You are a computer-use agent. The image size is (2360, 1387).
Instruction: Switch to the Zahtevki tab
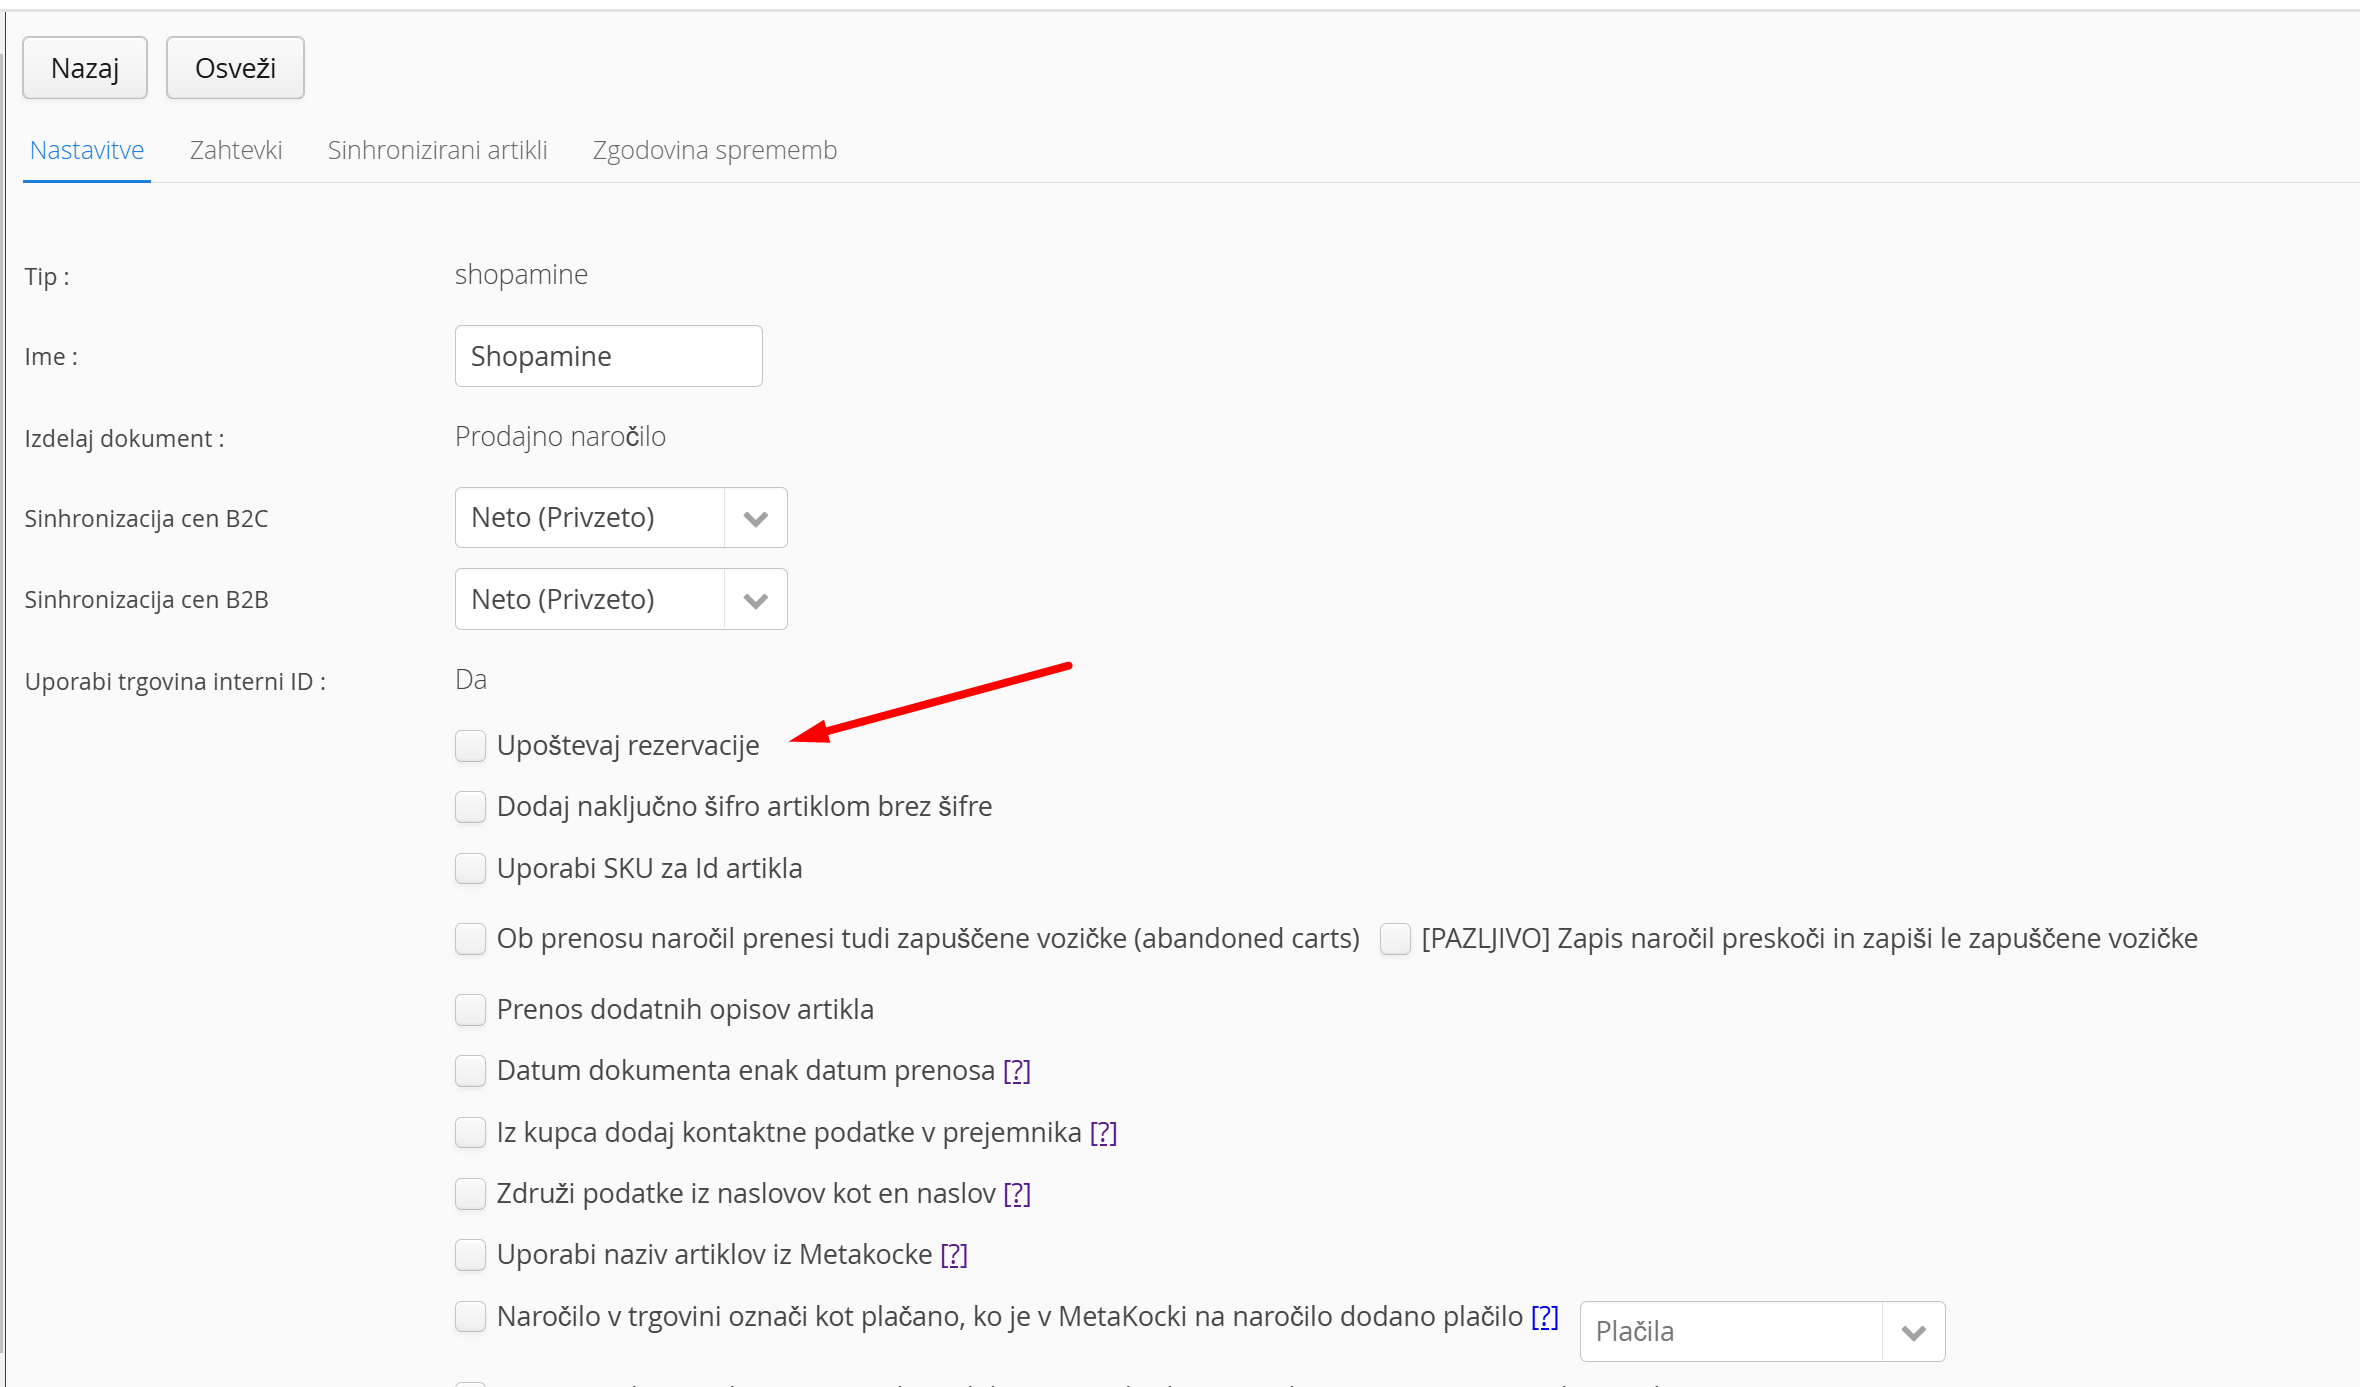[236, 150]
